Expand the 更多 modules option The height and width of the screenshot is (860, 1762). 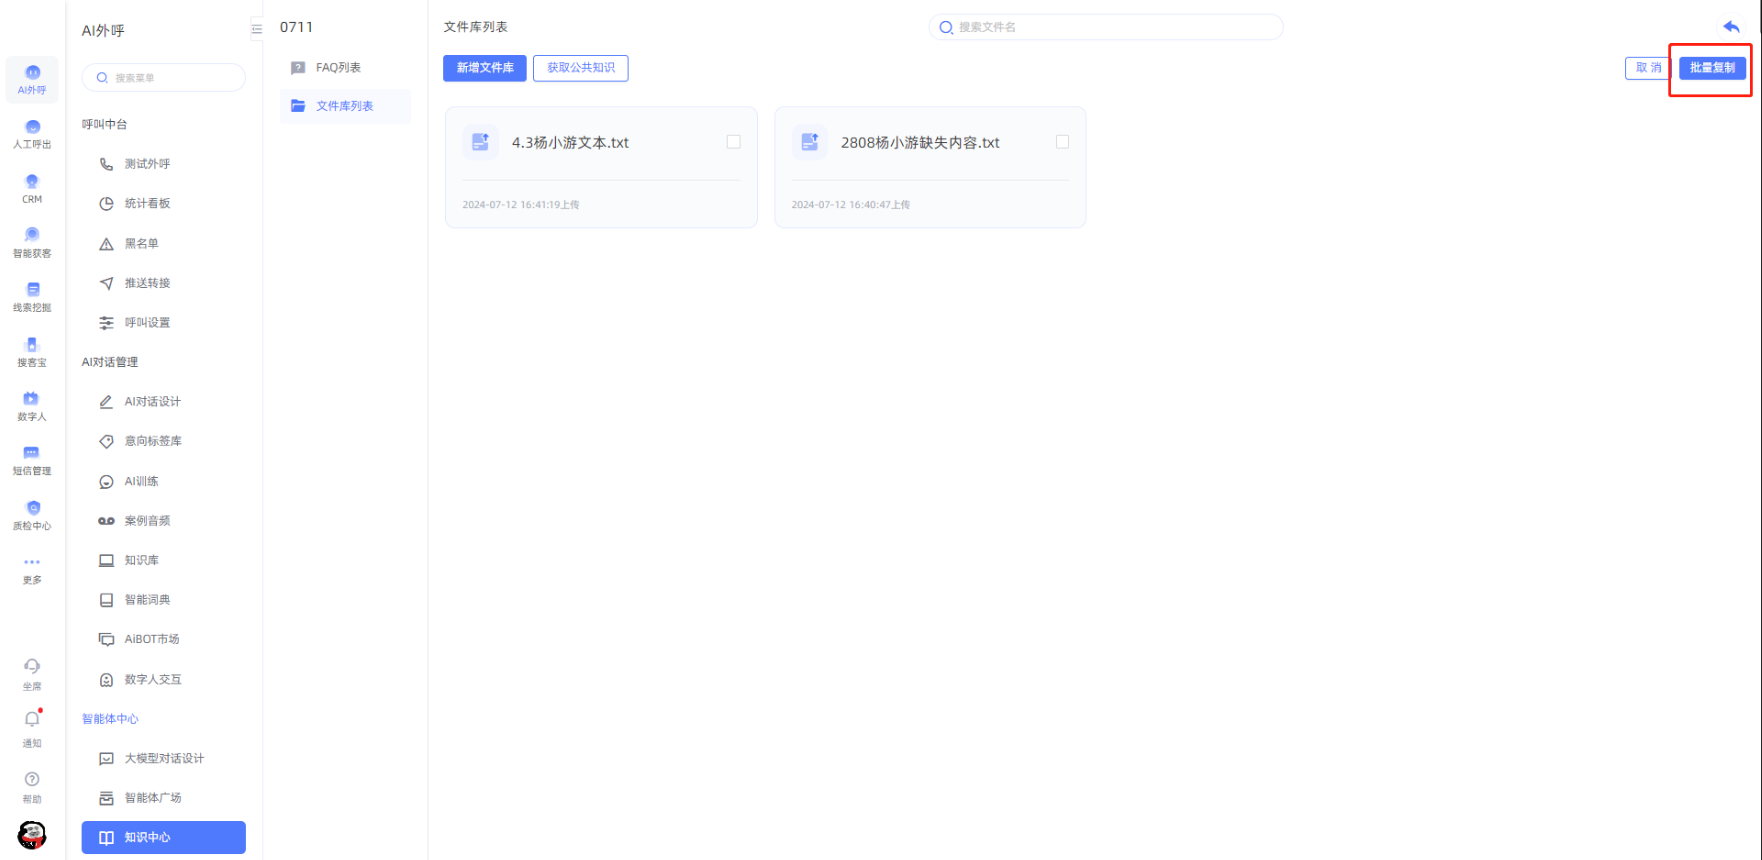click(x=32, y=568)
